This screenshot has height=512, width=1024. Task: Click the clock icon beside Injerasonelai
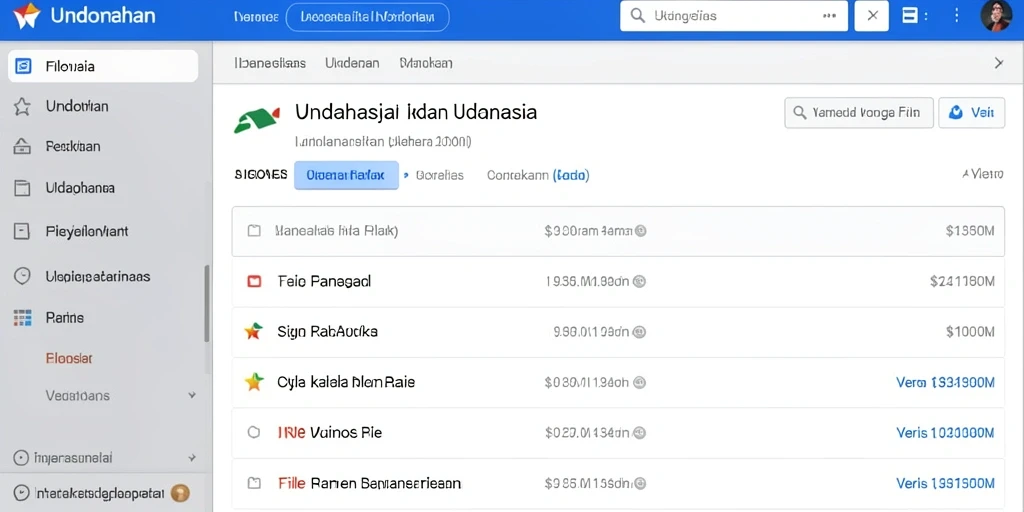[22, 458]
